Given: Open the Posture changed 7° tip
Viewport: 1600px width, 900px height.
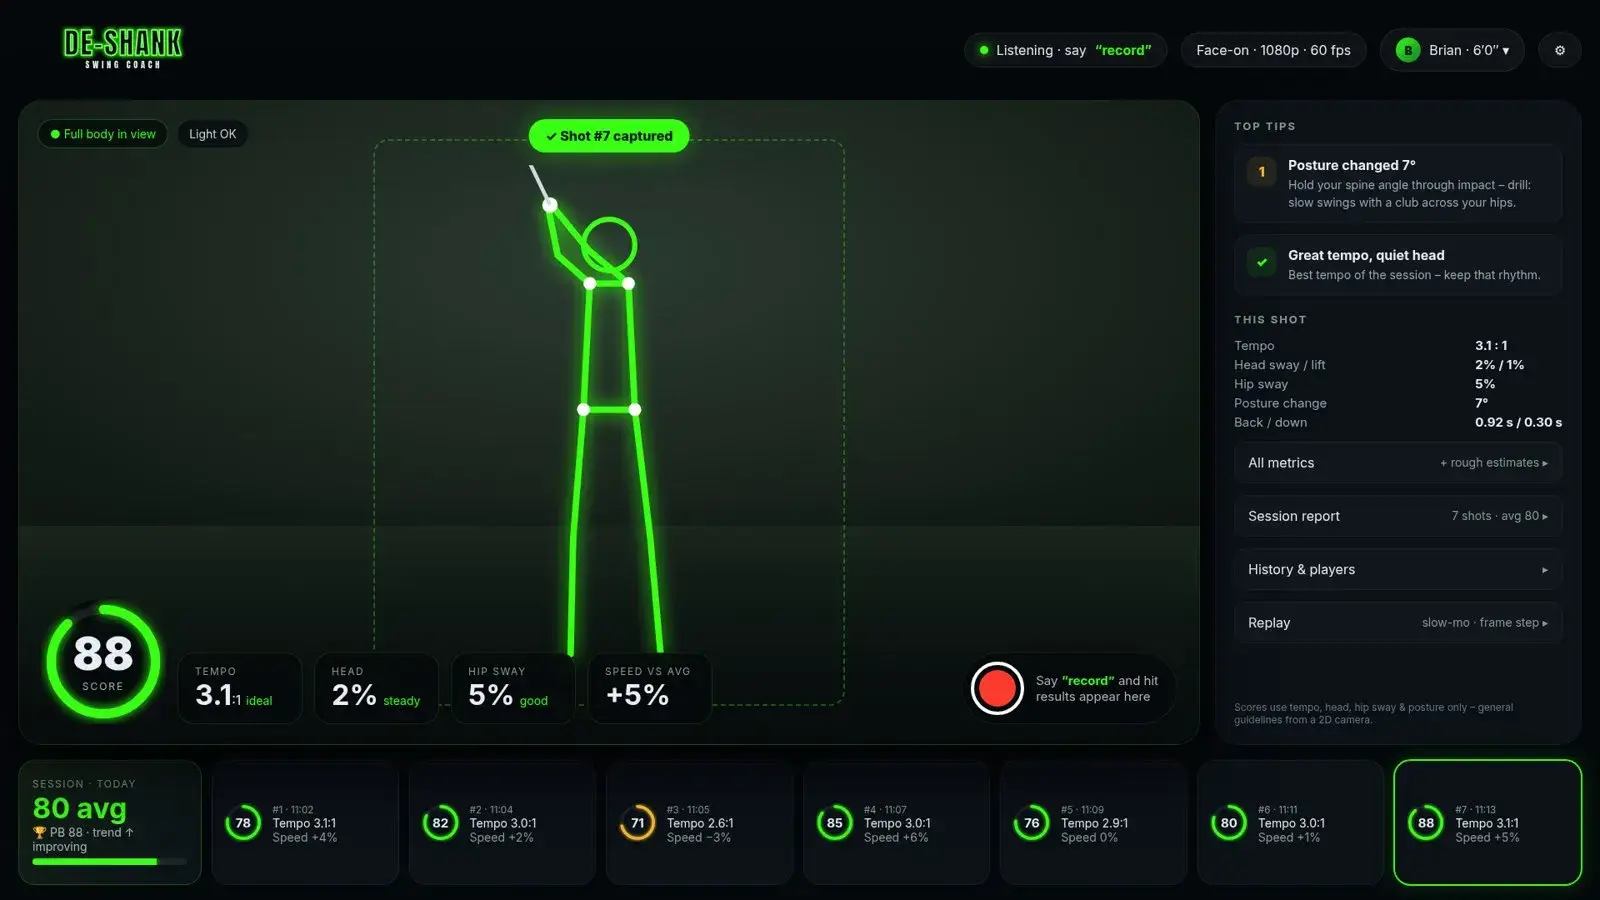Looking at the screenshot, I should [x=1398, y=183].
